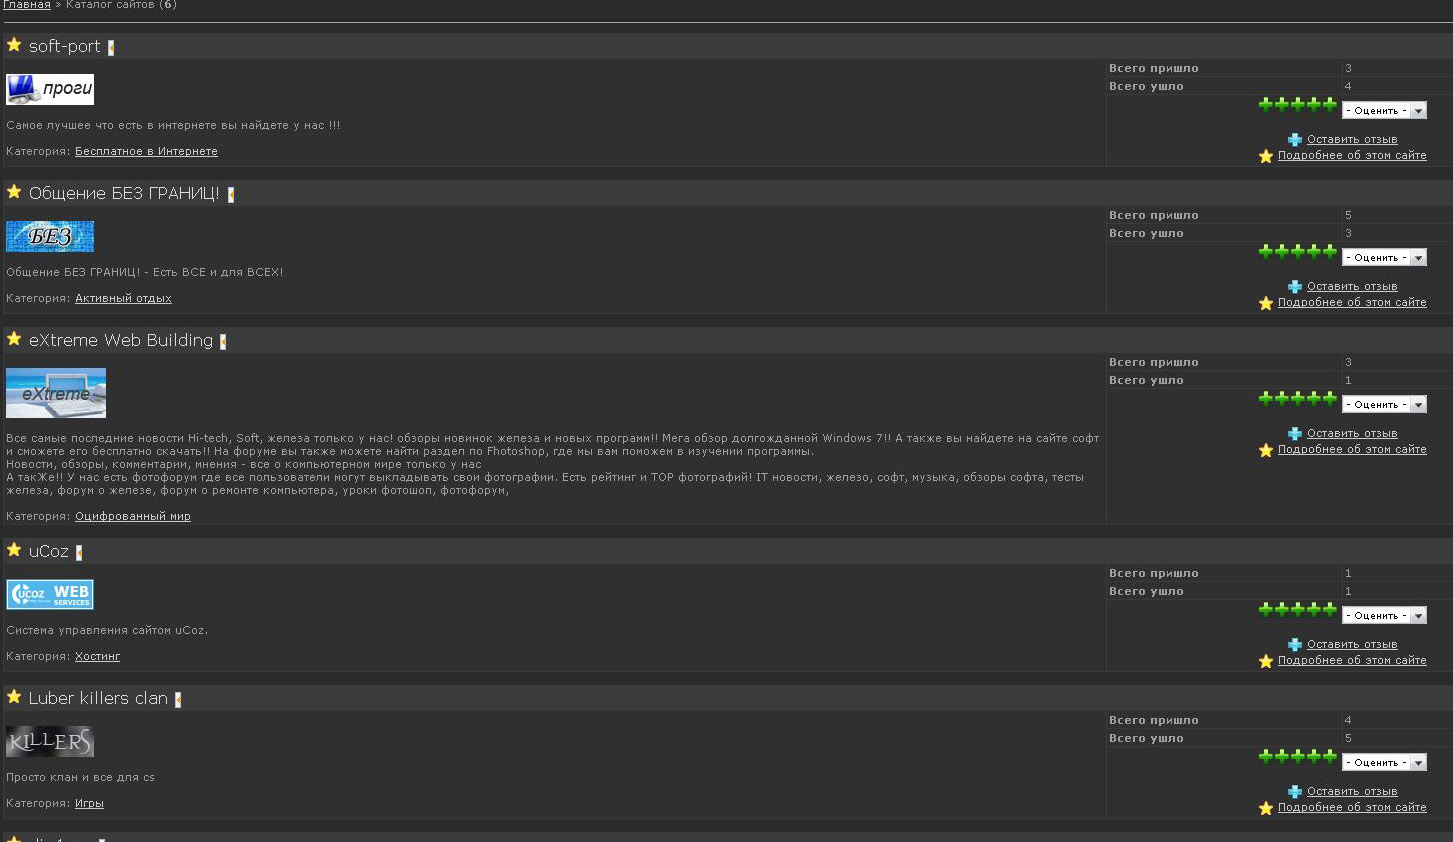Click the star icon beside Luber killers clan
The height and width of the screenshot is (842, 1453).
[x=14, y=697]
